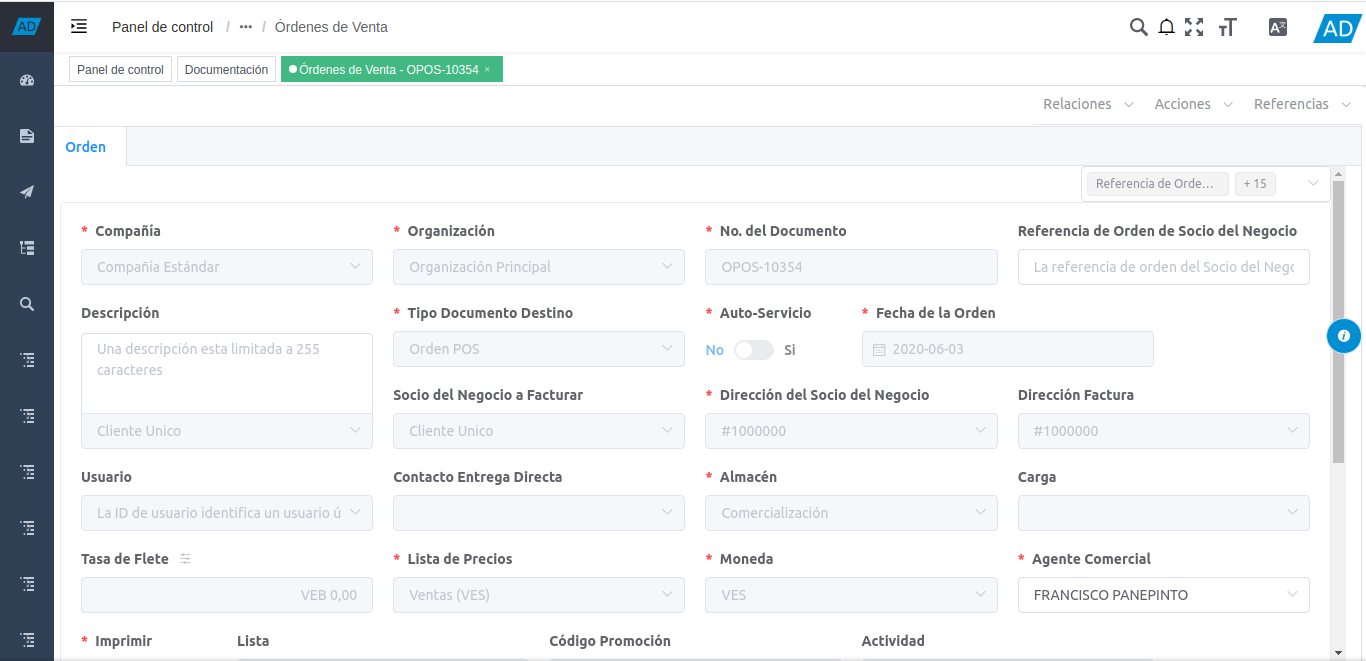This screenshot has width=1366, height=661.
Task: Select the paper plane icon in sidebar
Action: coord(26,191)
